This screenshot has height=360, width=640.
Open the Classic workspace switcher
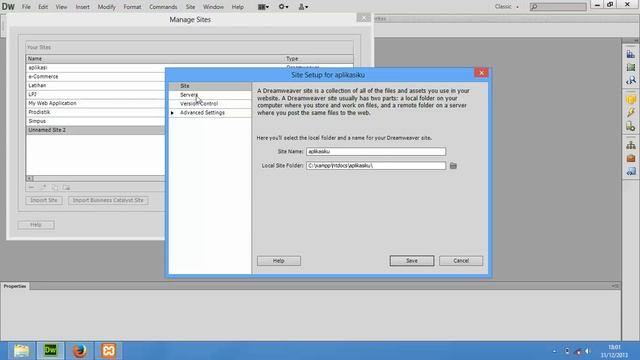pyautogui.click(x=507, y=7)
